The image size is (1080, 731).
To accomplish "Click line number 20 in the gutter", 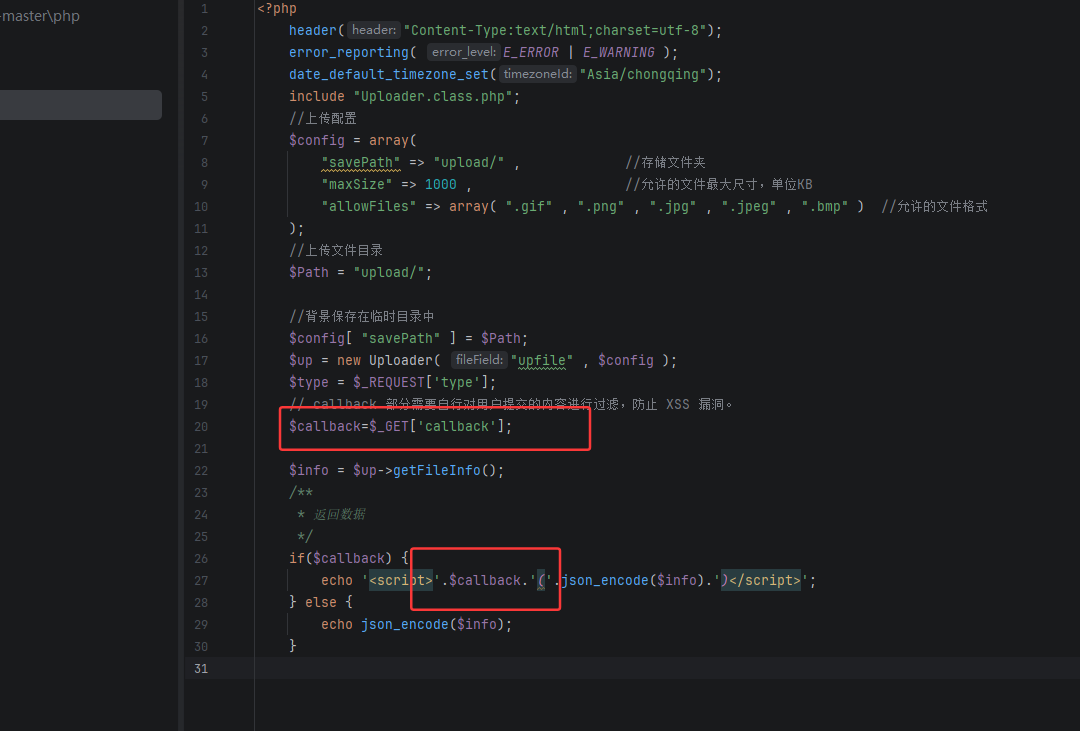I will [x=201, y=426].
